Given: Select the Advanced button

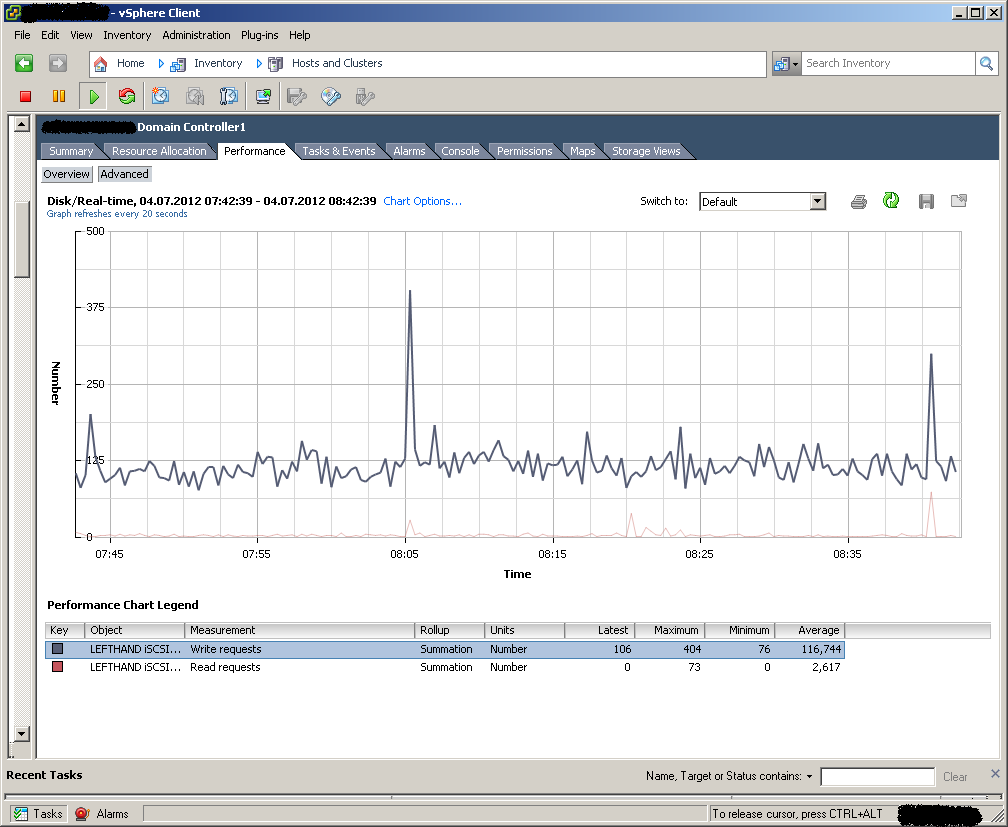Looking at the screenshot, I should pyautogui.click(x=125, y=174).
